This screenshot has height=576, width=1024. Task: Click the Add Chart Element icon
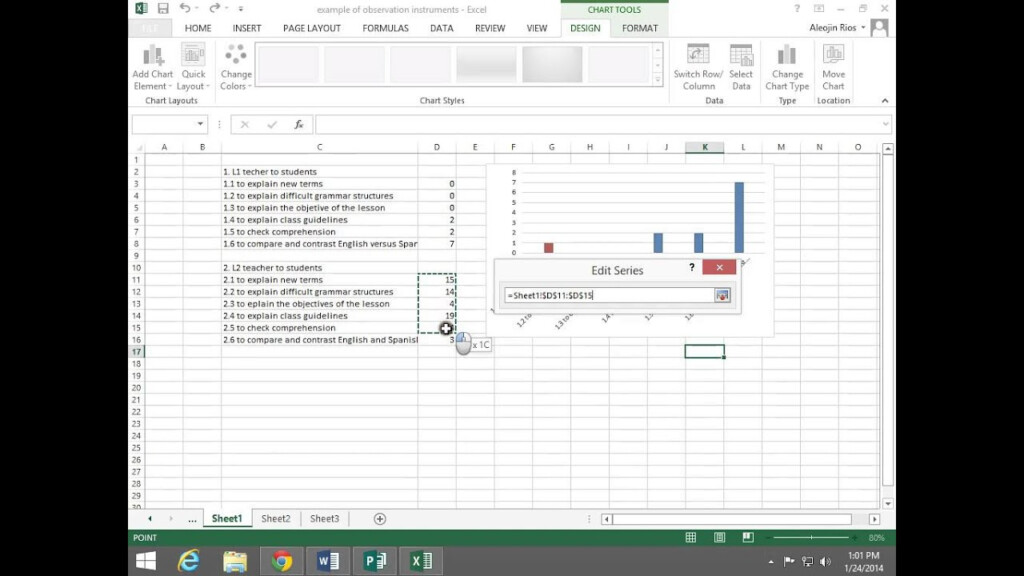click(x=152, y=55)
